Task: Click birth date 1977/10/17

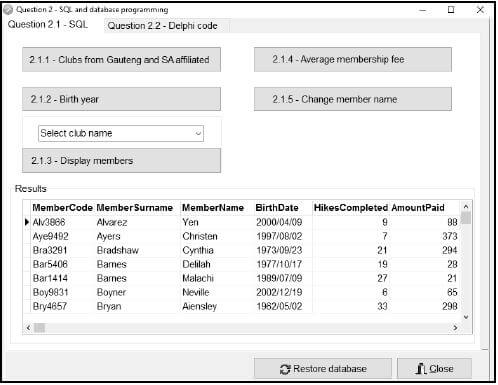Action: point(279,264)
